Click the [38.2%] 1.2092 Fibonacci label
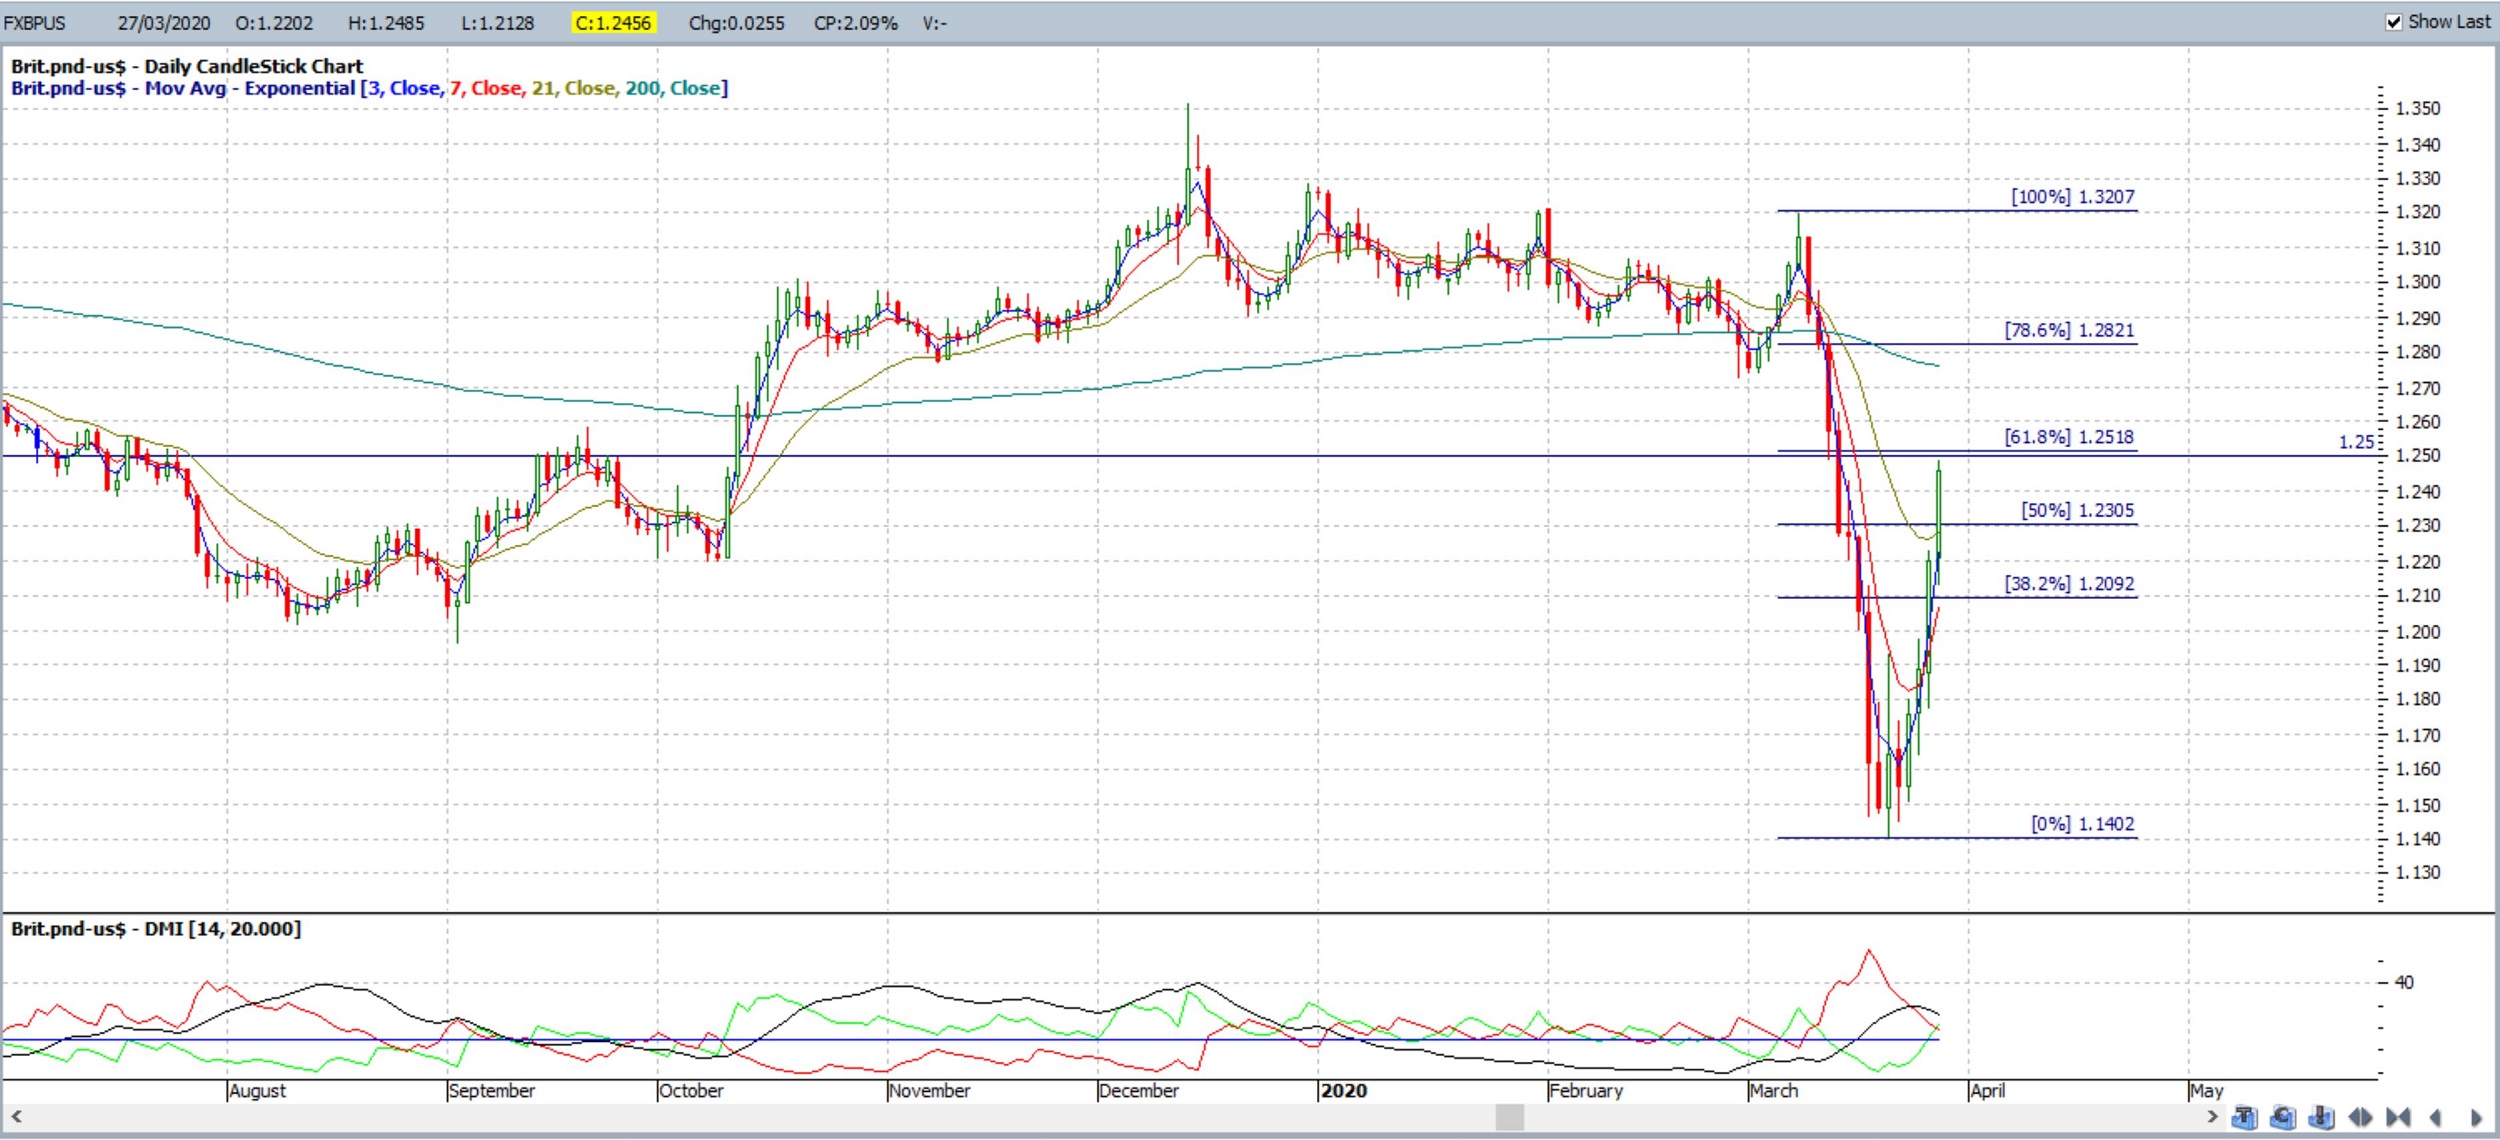Viewport: 2500px width, 1140px height. [x=2069, y=584]
